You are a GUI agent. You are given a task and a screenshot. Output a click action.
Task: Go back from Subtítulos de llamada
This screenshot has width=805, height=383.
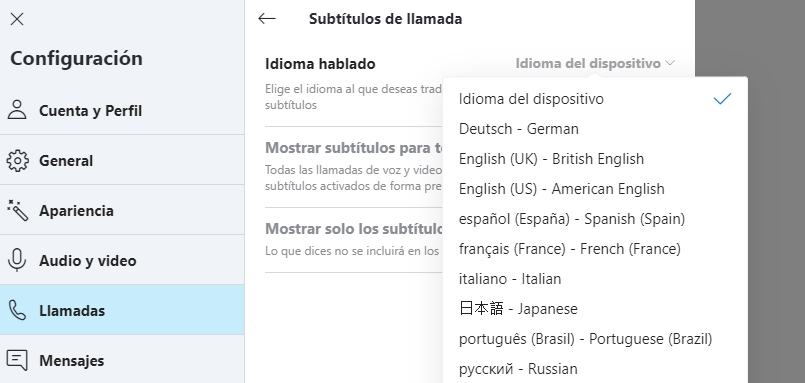coord(267,19)
